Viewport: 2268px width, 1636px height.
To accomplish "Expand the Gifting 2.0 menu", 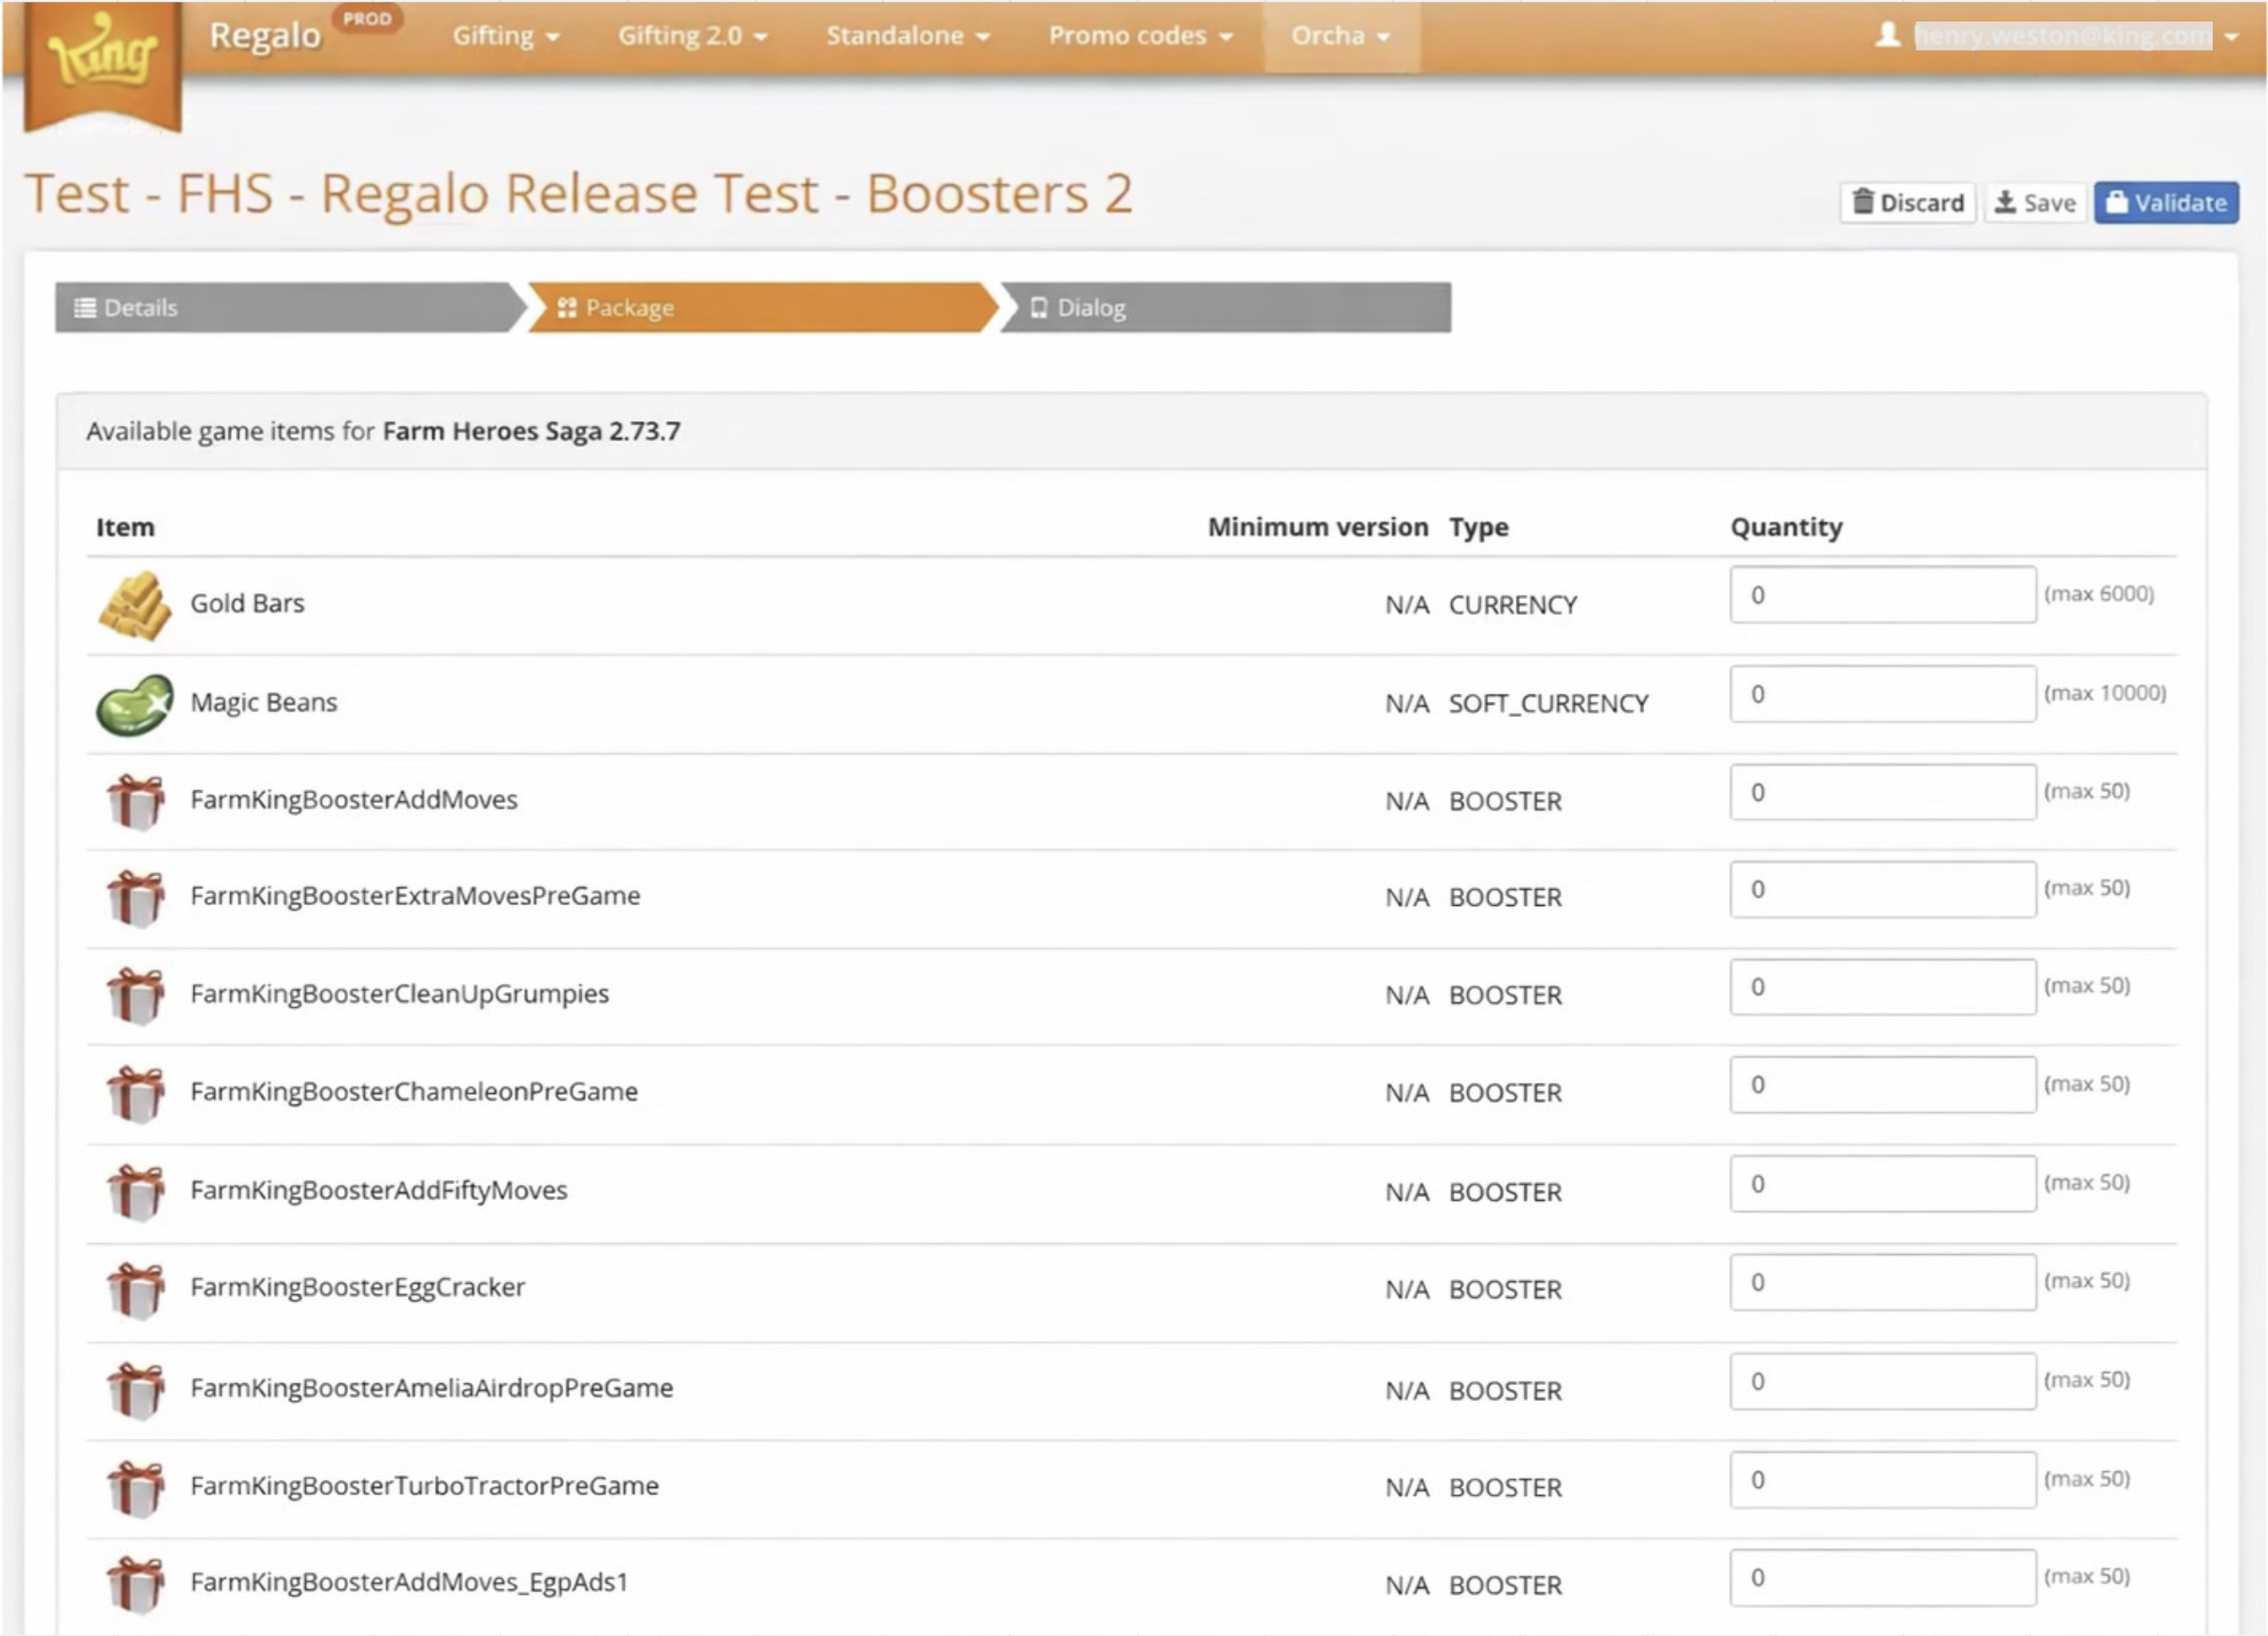I will (692, 36).
